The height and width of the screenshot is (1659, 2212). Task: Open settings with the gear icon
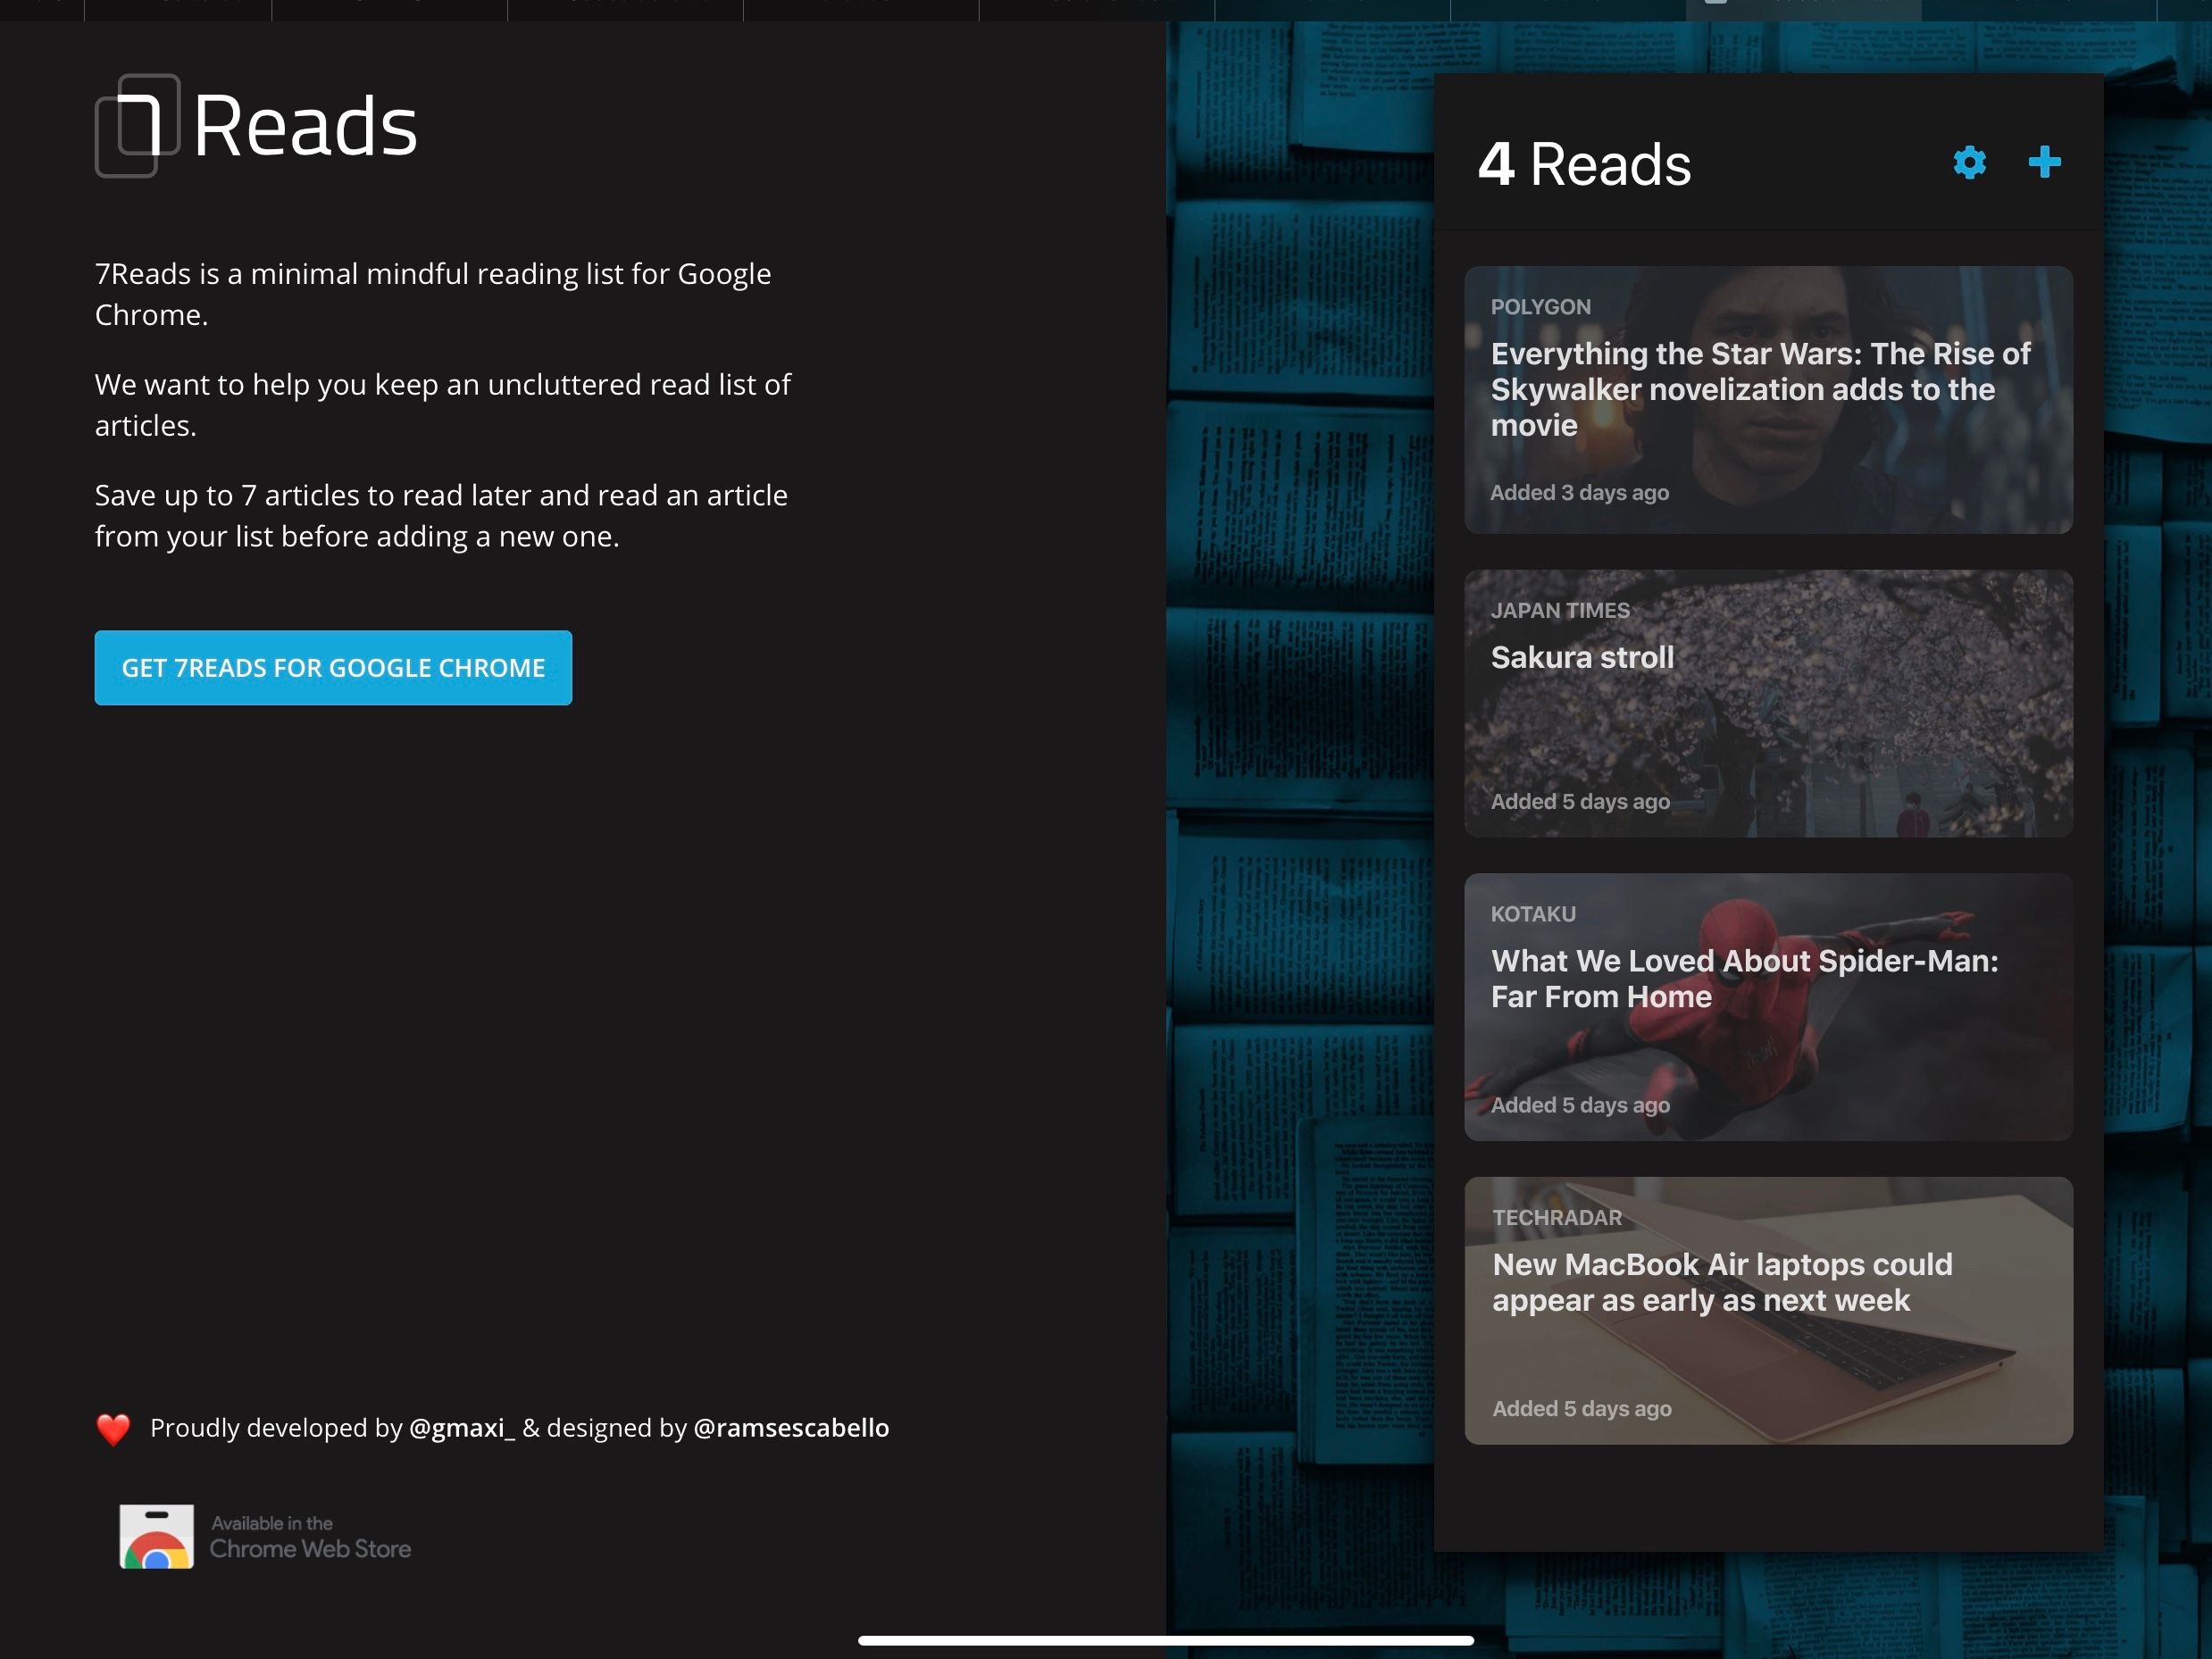[1969, 162]
